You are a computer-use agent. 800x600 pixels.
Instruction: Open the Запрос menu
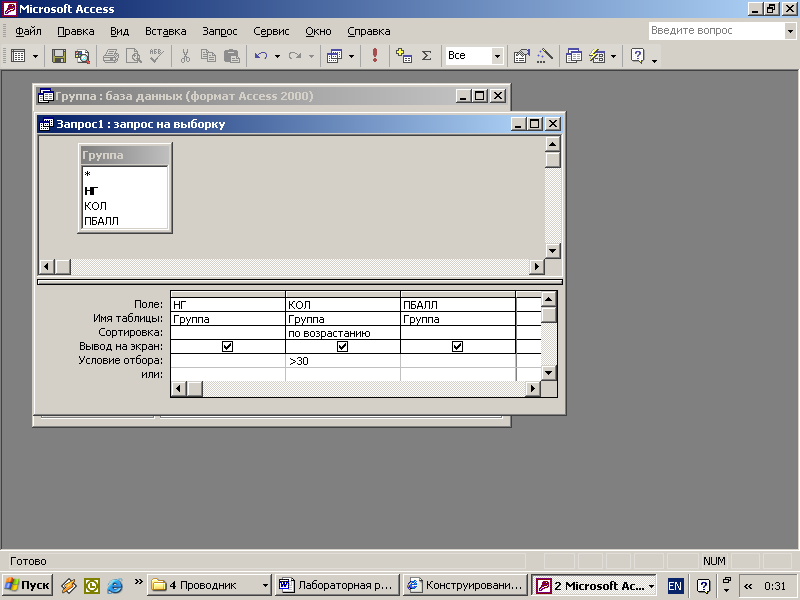pyautogui.click(x=219, y=31)
